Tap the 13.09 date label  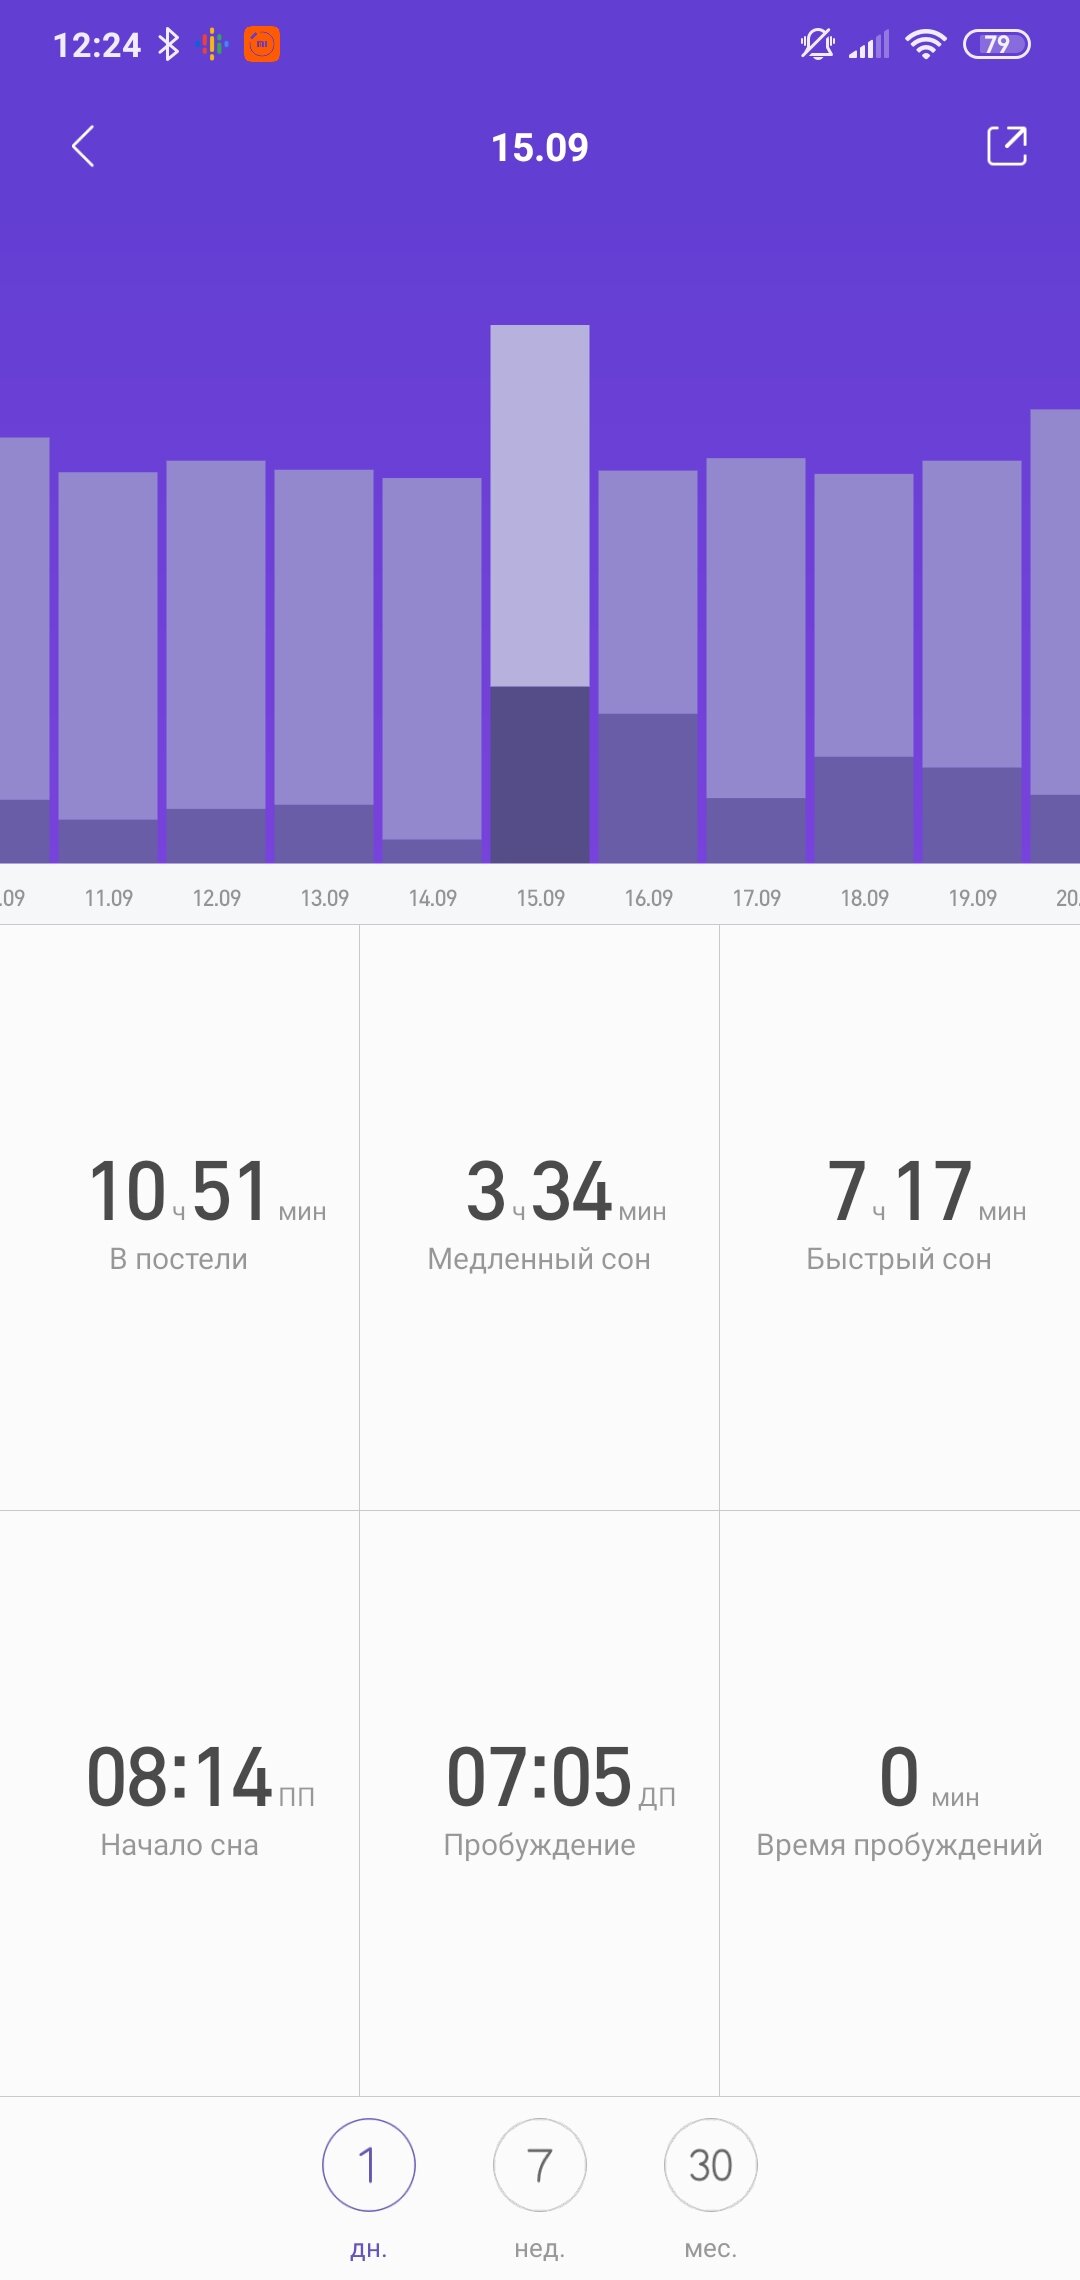pos(324,898)
